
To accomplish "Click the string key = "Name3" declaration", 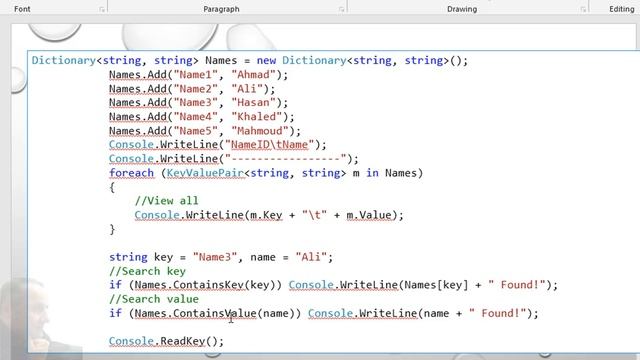I will [x=221, y=257].
